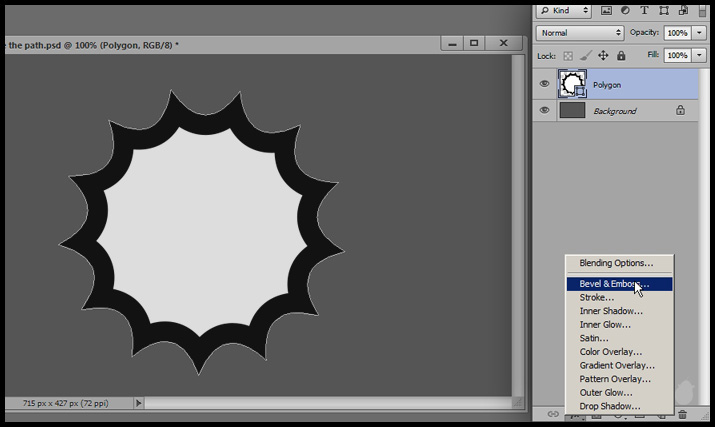Image resolution: width=715 pixels, height=427 pixels.
Task: Filter for type layers icon
Action: pos(645,11)
